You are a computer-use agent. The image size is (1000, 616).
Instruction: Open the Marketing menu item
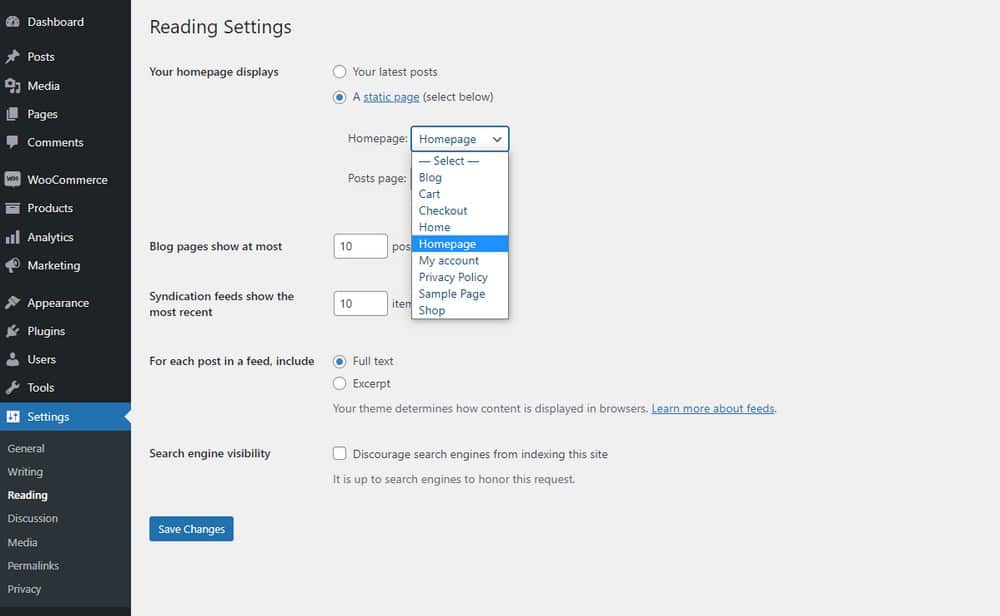point(65,265)
